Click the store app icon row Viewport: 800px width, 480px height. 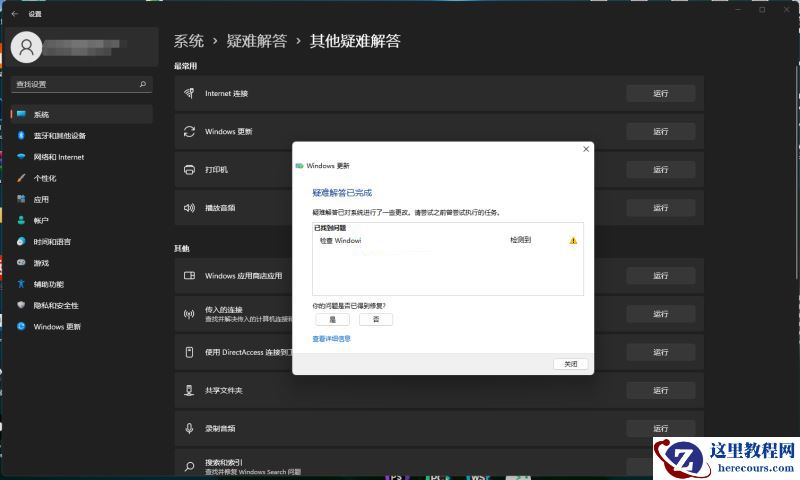189,275
